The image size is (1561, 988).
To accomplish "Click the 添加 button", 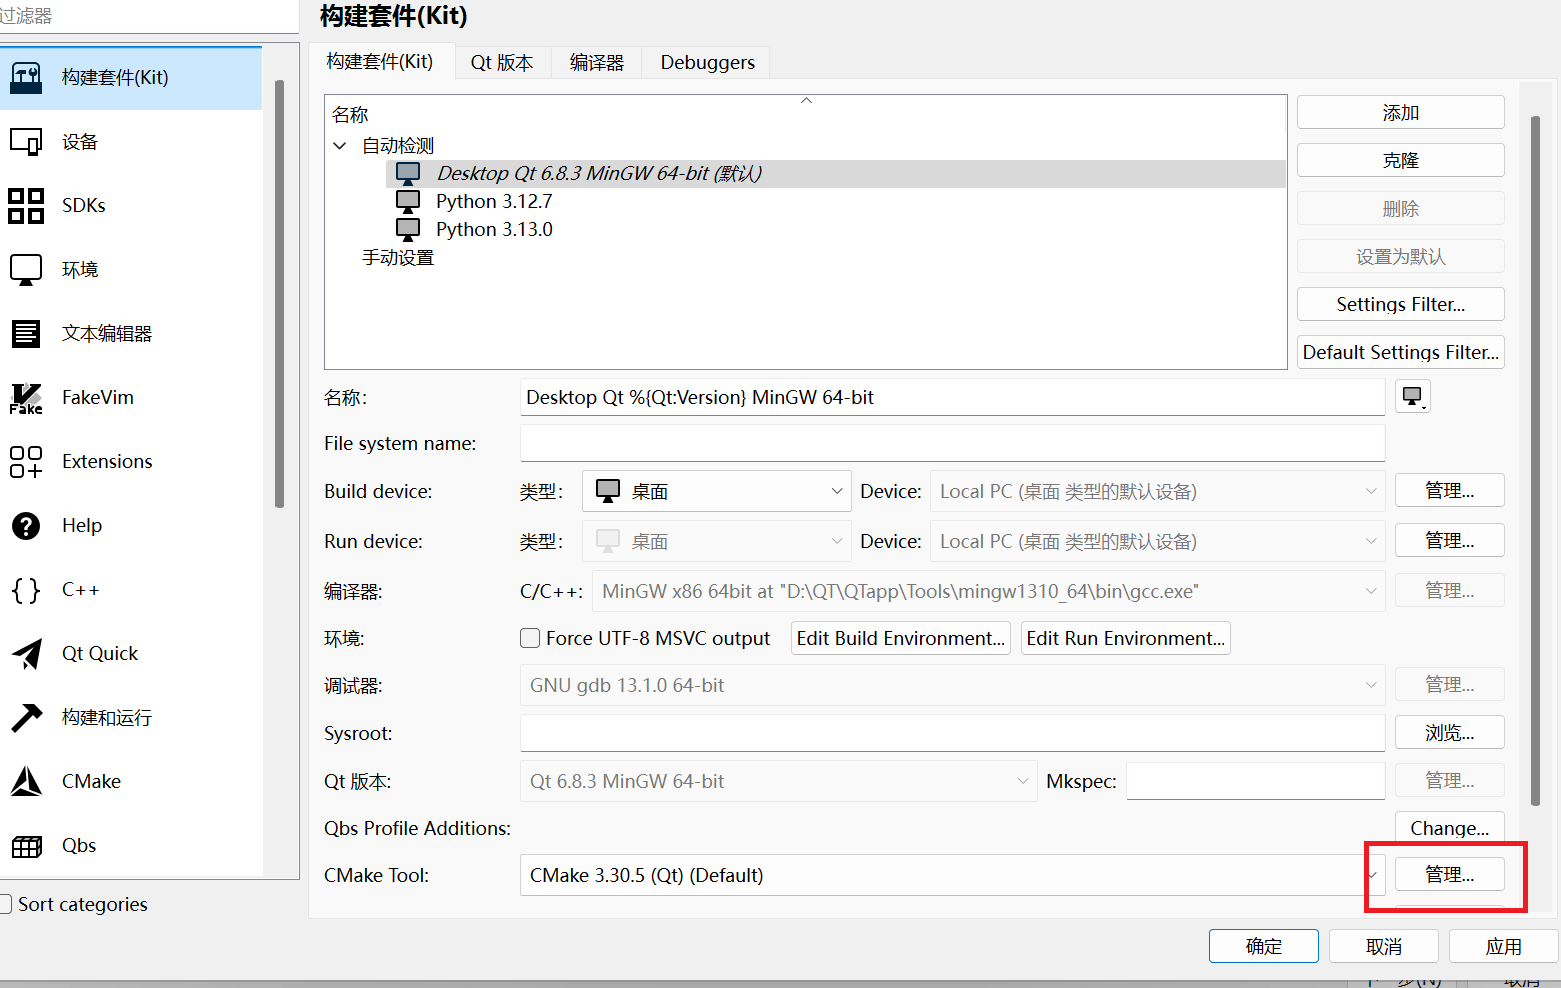I will pos(1401,113).
